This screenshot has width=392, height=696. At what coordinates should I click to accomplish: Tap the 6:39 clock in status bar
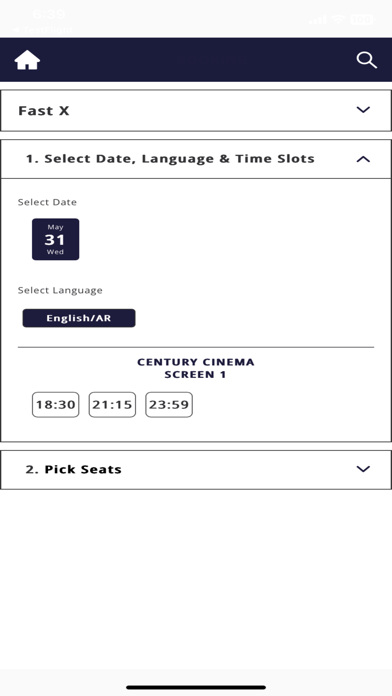click(49, 14)
